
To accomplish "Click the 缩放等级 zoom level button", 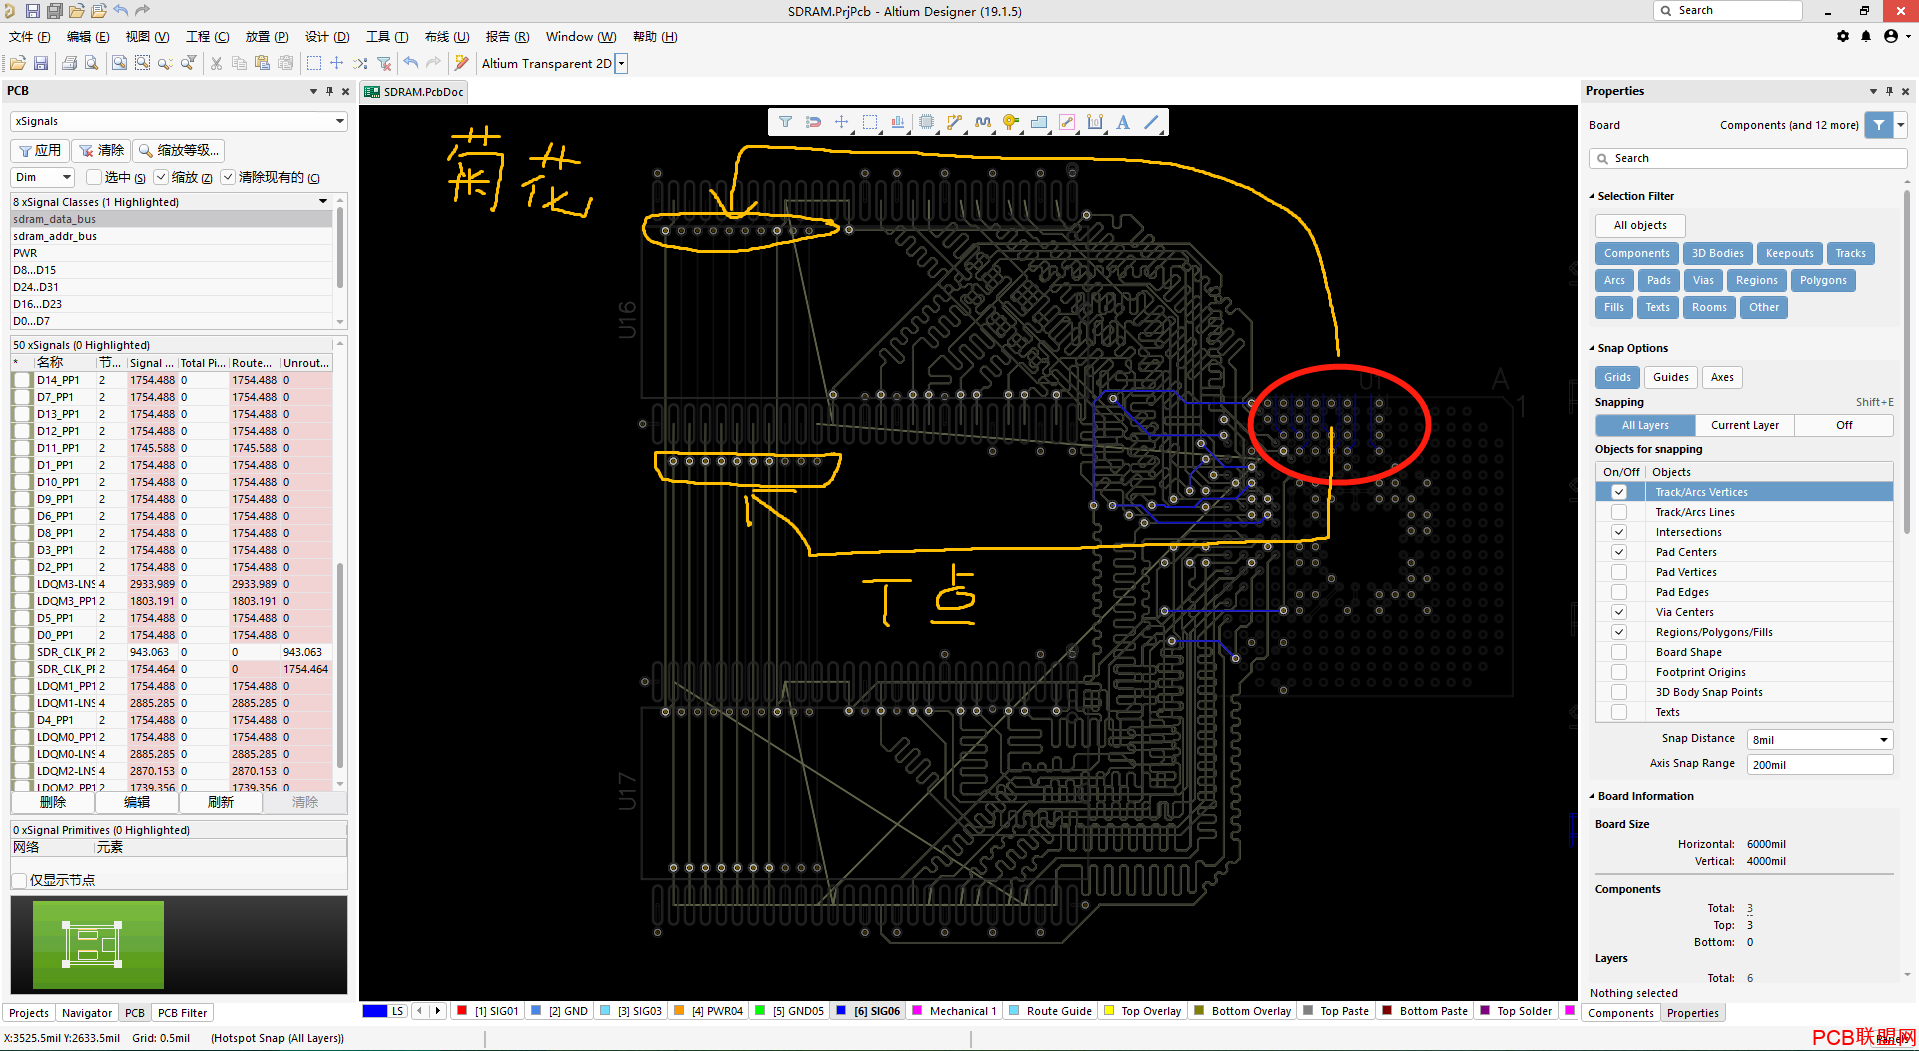I will 179,150.
